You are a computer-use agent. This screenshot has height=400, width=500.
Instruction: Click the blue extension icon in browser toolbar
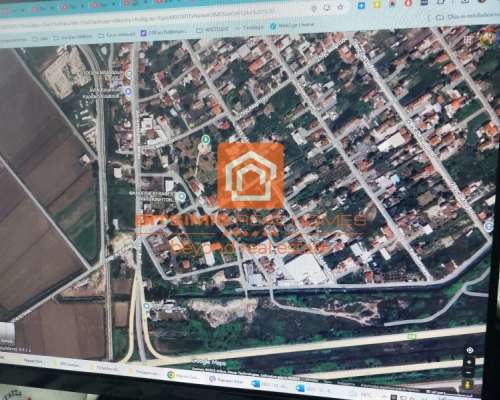click(361, 6)
